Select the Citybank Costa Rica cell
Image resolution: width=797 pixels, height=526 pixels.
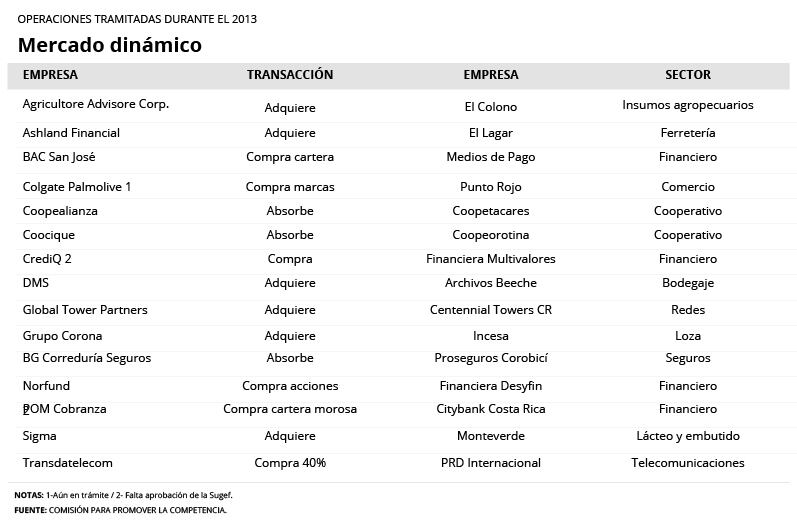[490, 409]
